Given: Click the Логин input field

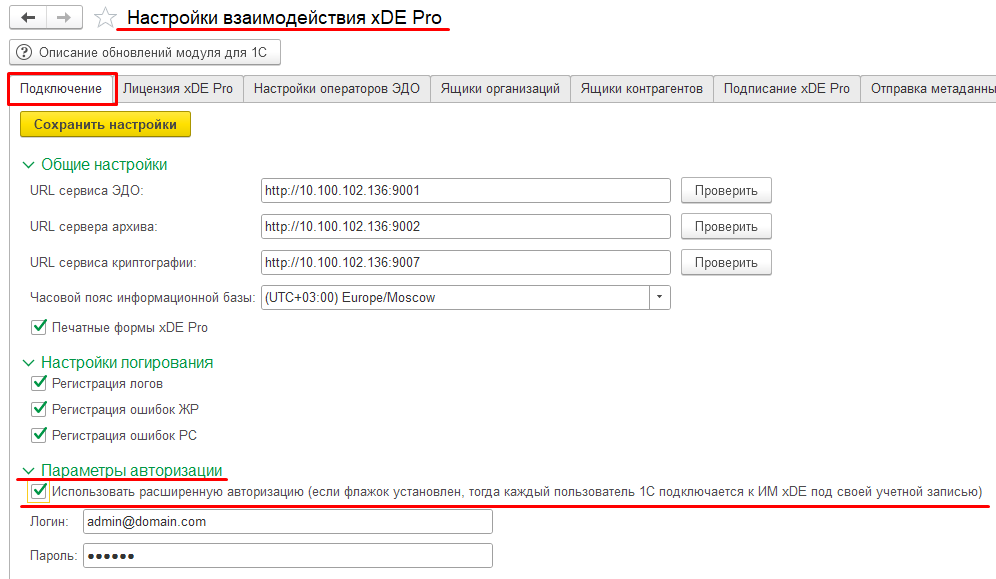Looking at the screenshot, I should [288, 522].
